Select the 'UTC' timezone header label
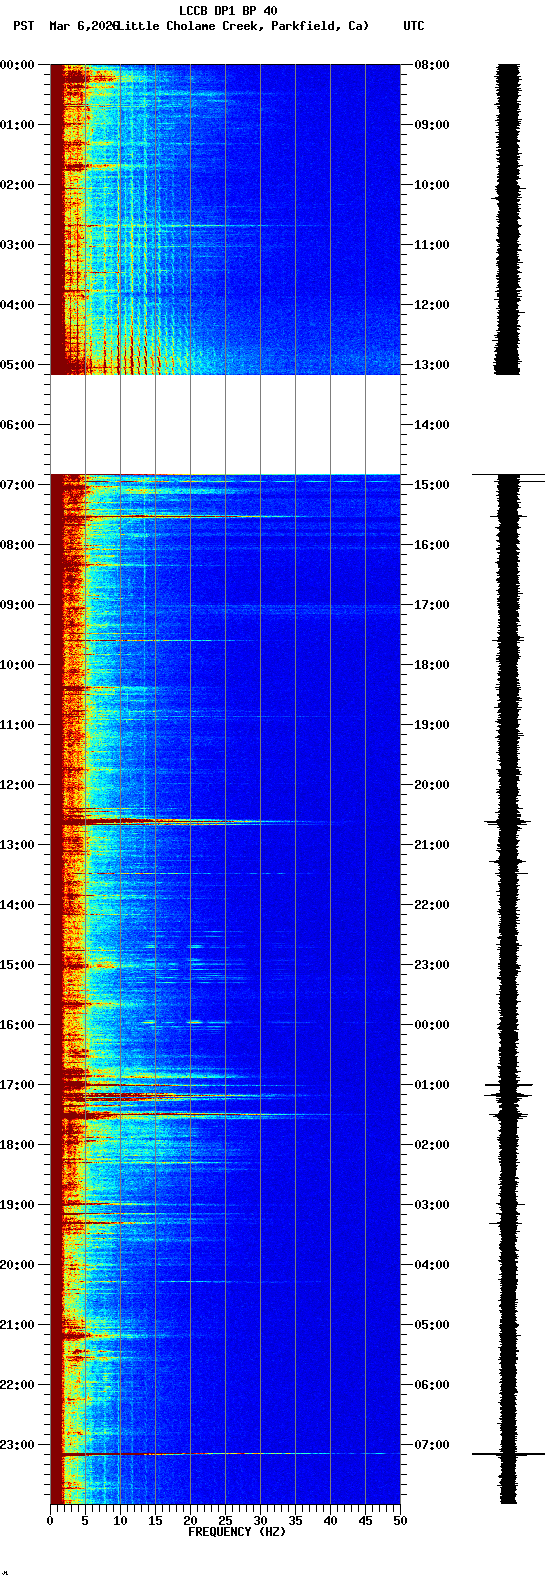The height and width of the screenshot is (1584, 552). (x=414, y=26)
